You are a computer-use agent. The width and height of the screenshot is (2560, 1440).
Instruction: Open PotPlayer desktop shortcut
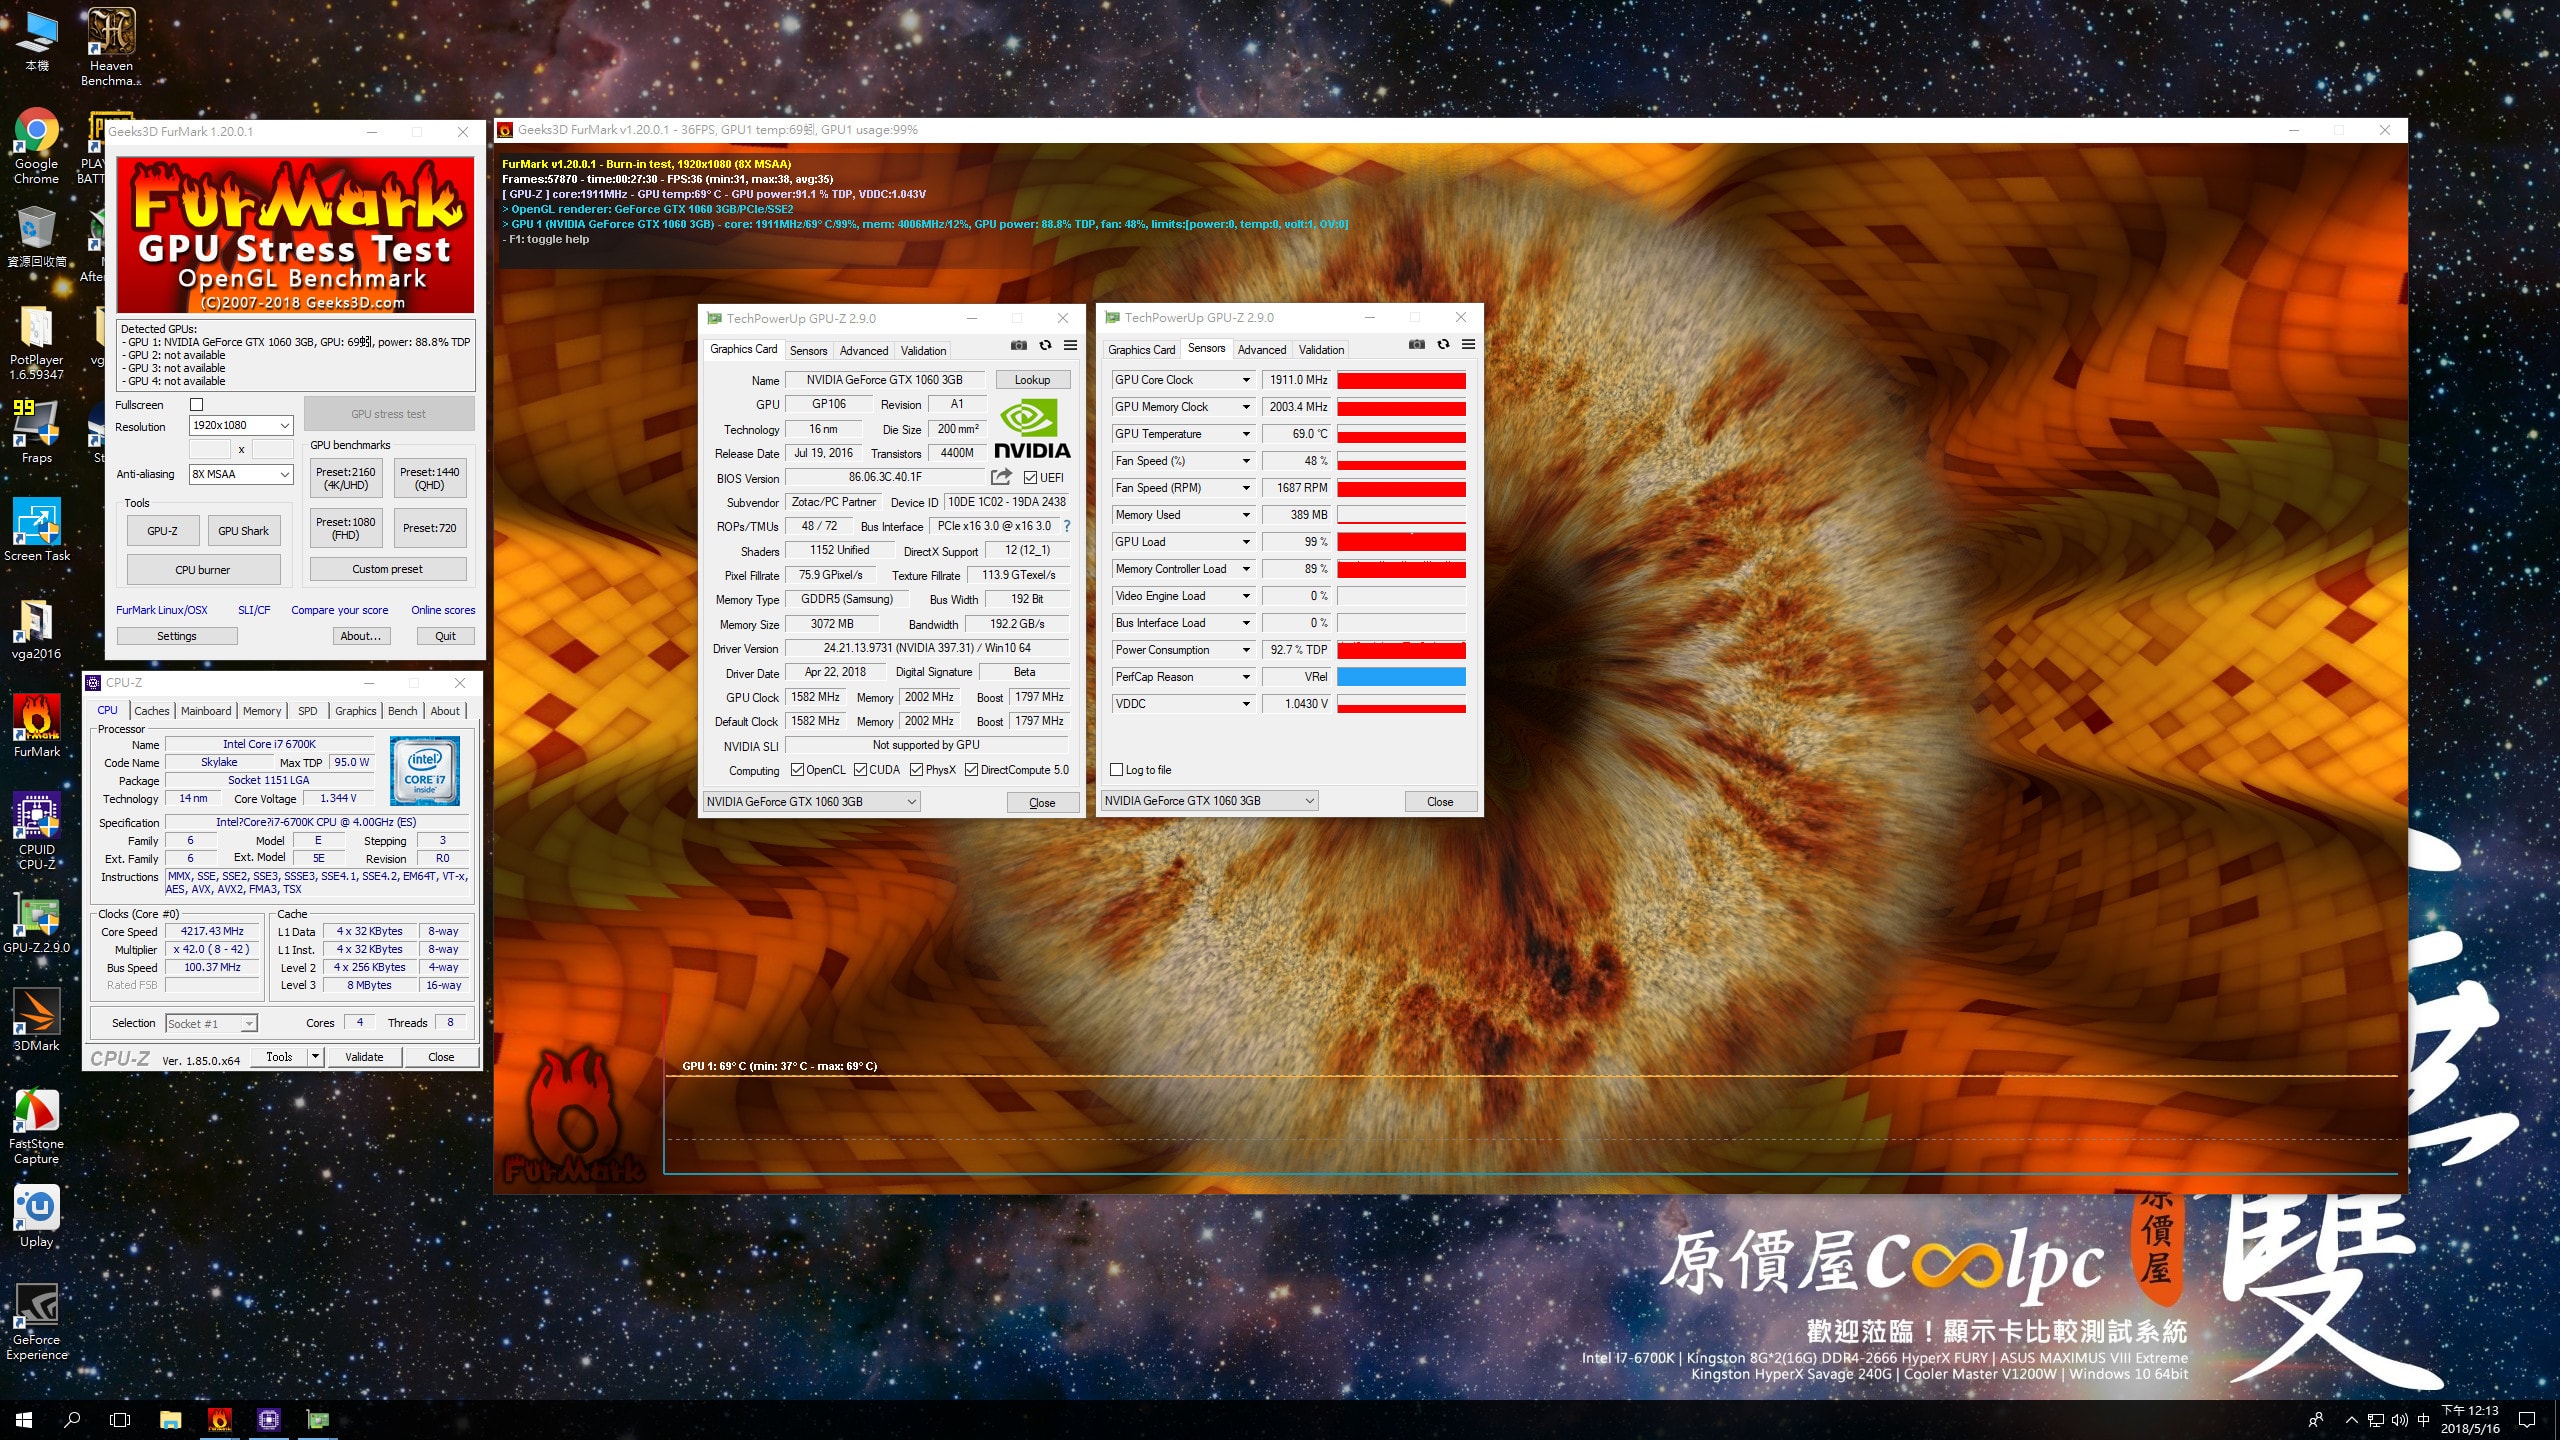(x=36, y=343)
